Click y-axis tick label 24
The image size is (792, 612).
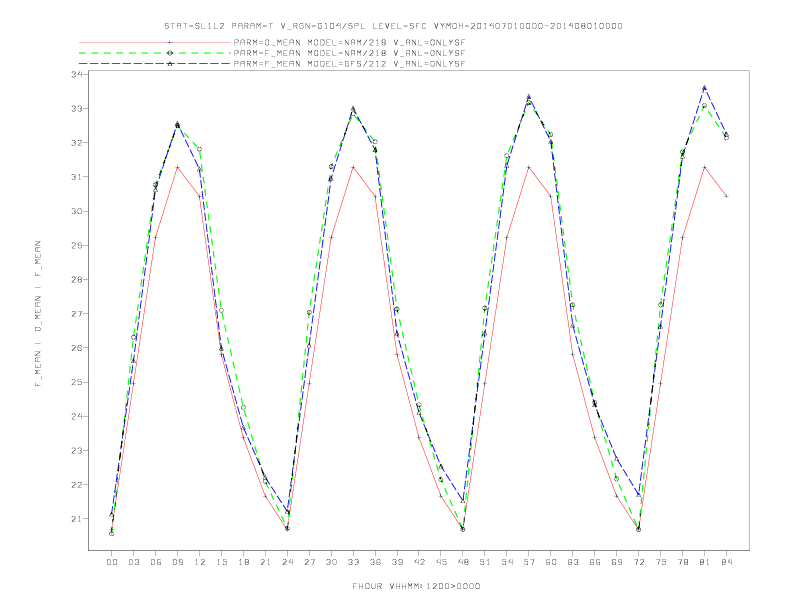(x=77, y=416)
